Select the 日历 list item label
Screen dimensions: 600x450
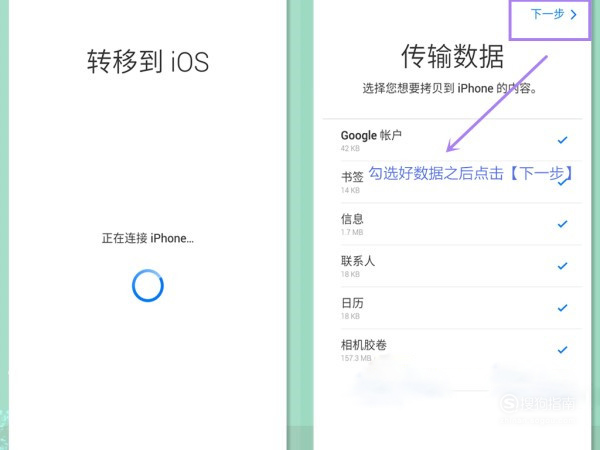click(x=352, y=303)
